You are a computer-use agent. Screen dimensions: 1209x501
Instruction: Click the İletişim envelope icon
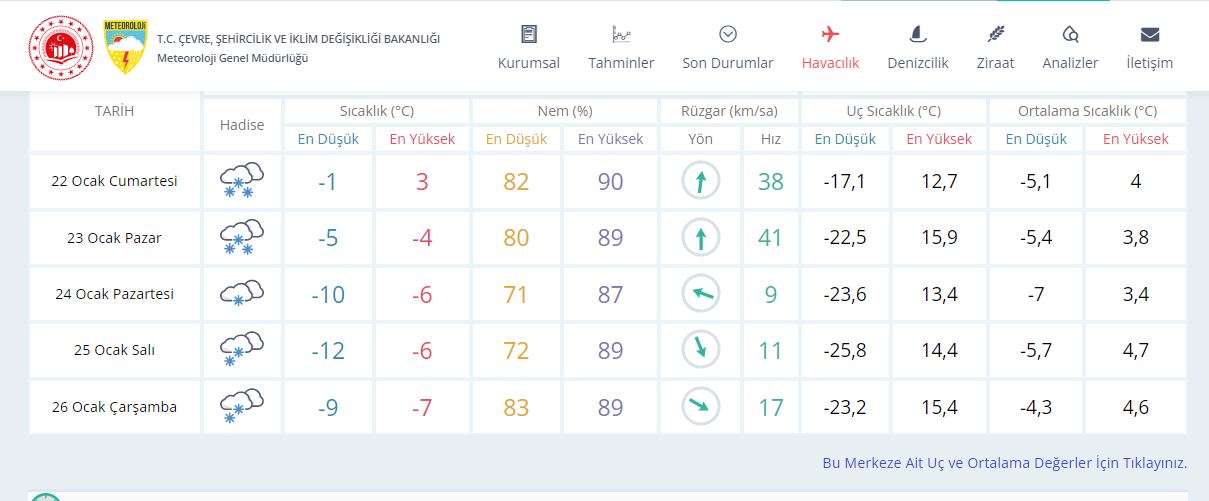pos(1150,35)
